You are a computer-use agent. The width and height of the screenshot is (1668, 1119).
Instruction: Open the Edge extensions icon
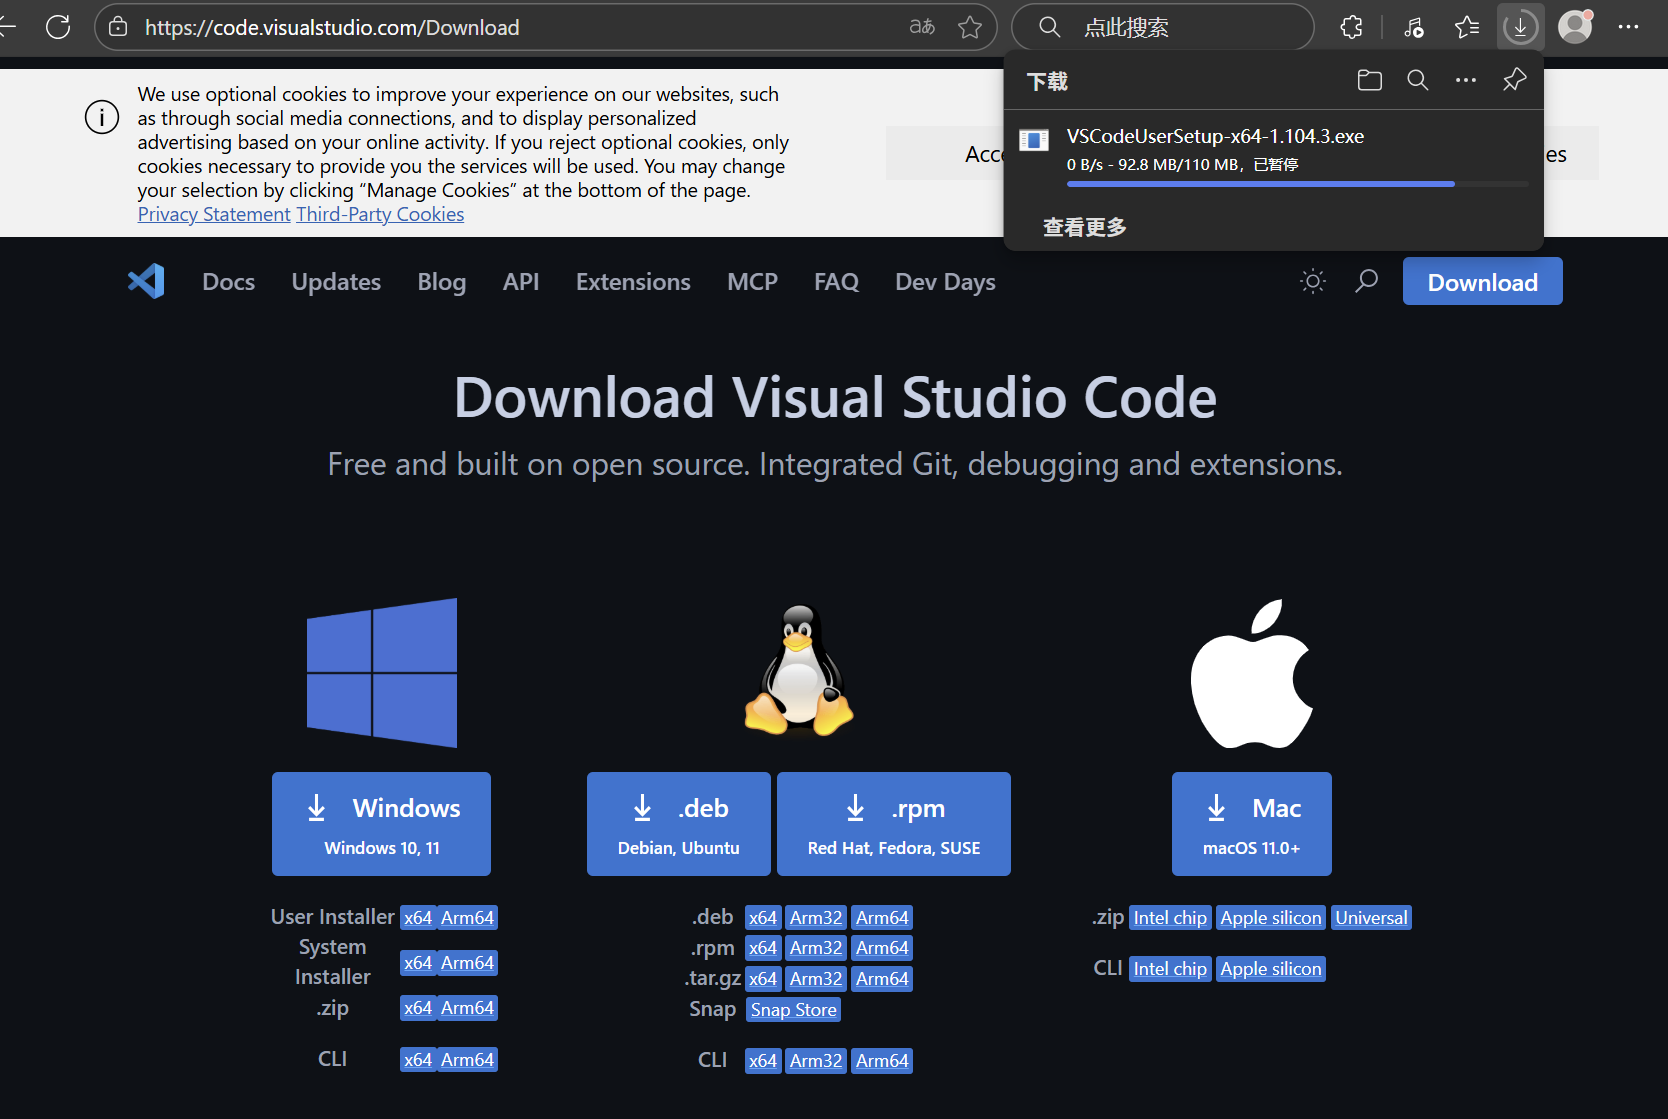pos(1351,27)
